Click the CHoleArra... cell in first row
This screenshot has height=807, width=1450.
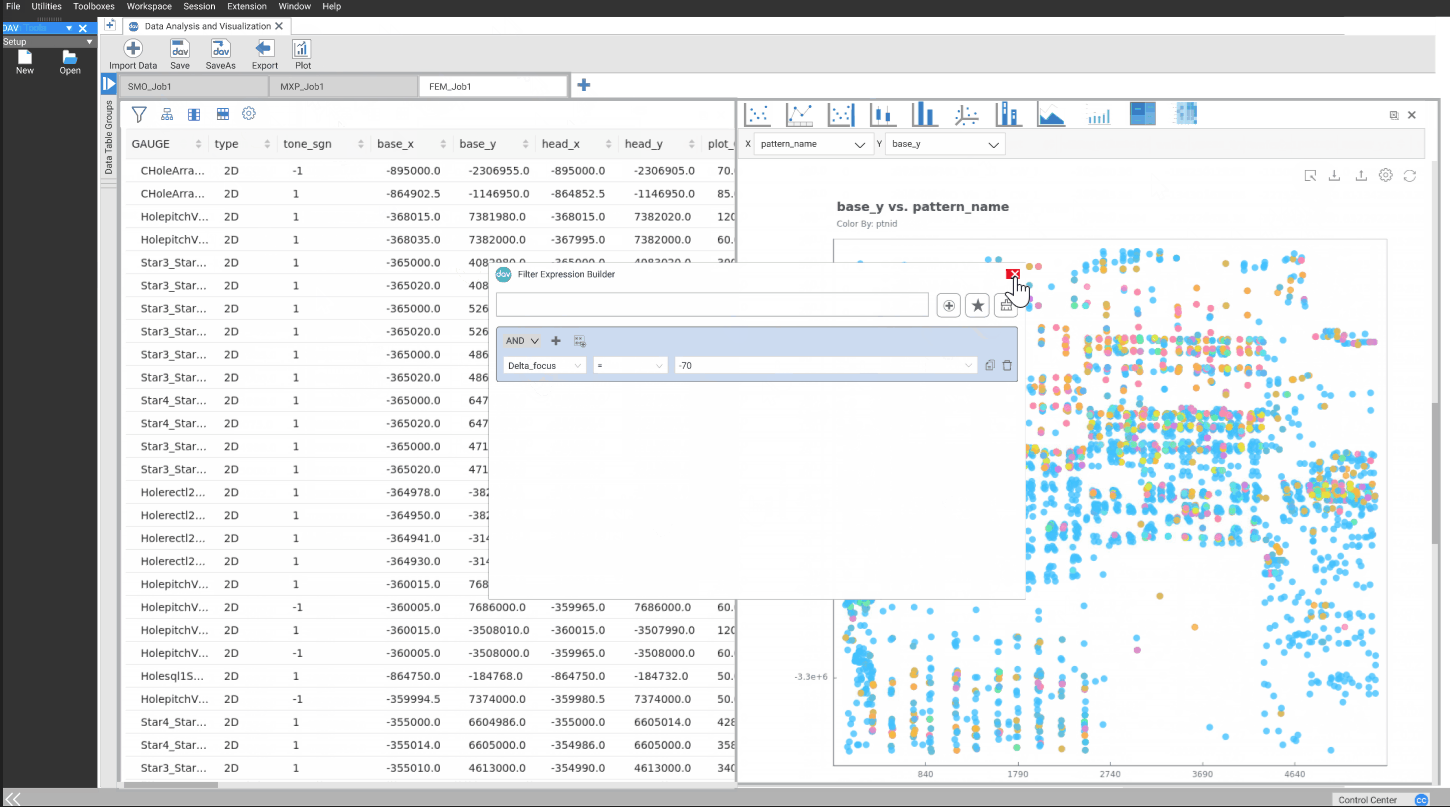[x=173, y=171]
